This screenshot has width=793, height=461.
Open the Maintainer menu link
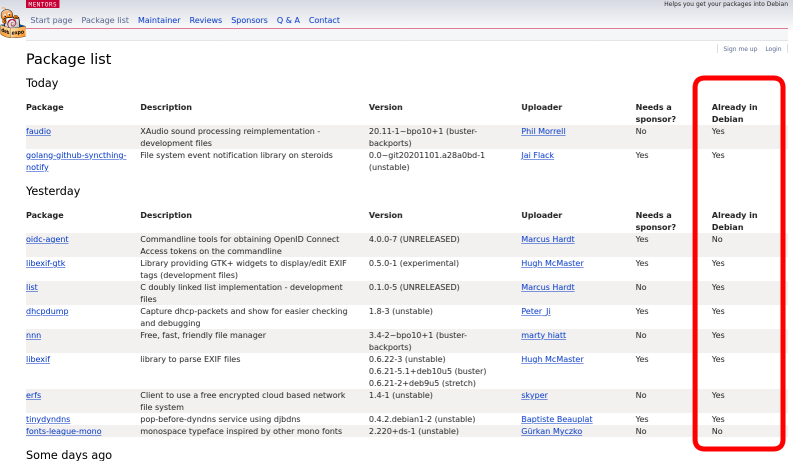(159, 20)
